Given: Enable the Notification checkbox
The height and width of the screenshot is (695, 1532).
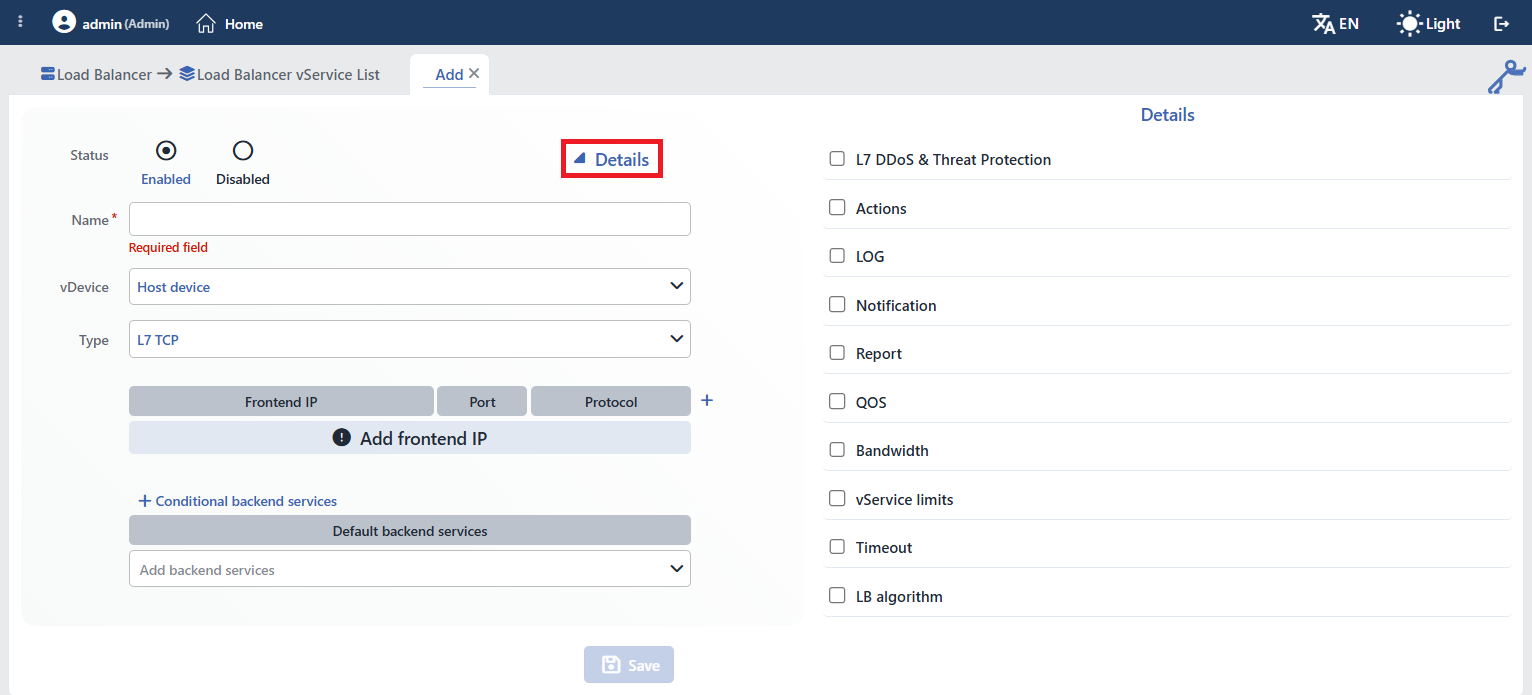Looking at the screenshot, I should [837, 305].
